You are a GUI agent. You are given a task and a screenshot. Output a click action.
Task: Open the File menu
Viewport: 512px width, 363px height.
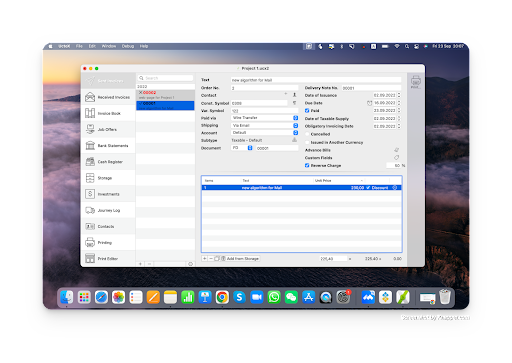tap(79, 46)
